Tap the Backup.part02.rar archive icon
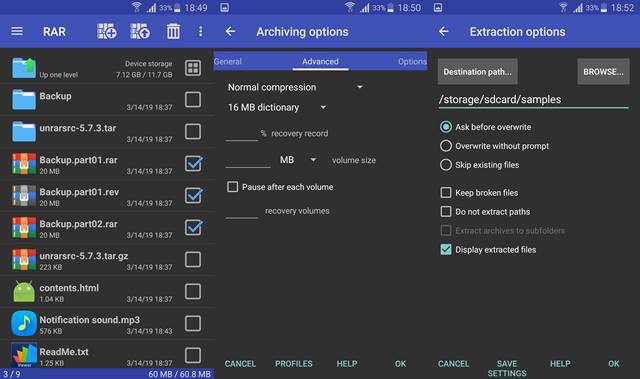640x379 pixels. 24,227
